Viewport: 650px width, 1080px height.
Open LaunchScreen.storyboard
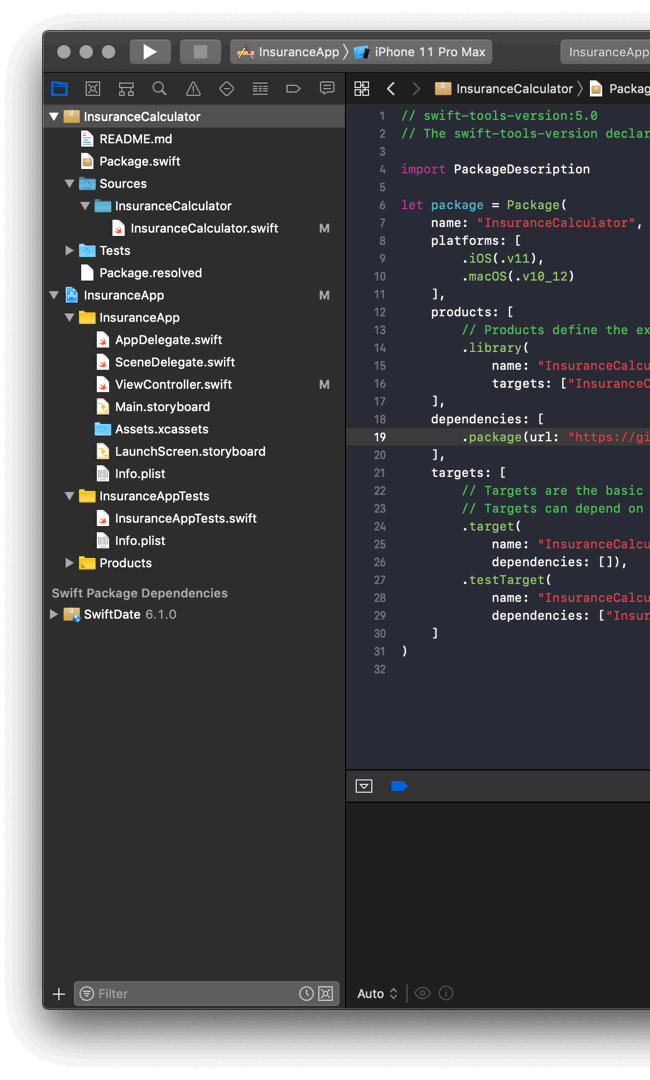190,451
